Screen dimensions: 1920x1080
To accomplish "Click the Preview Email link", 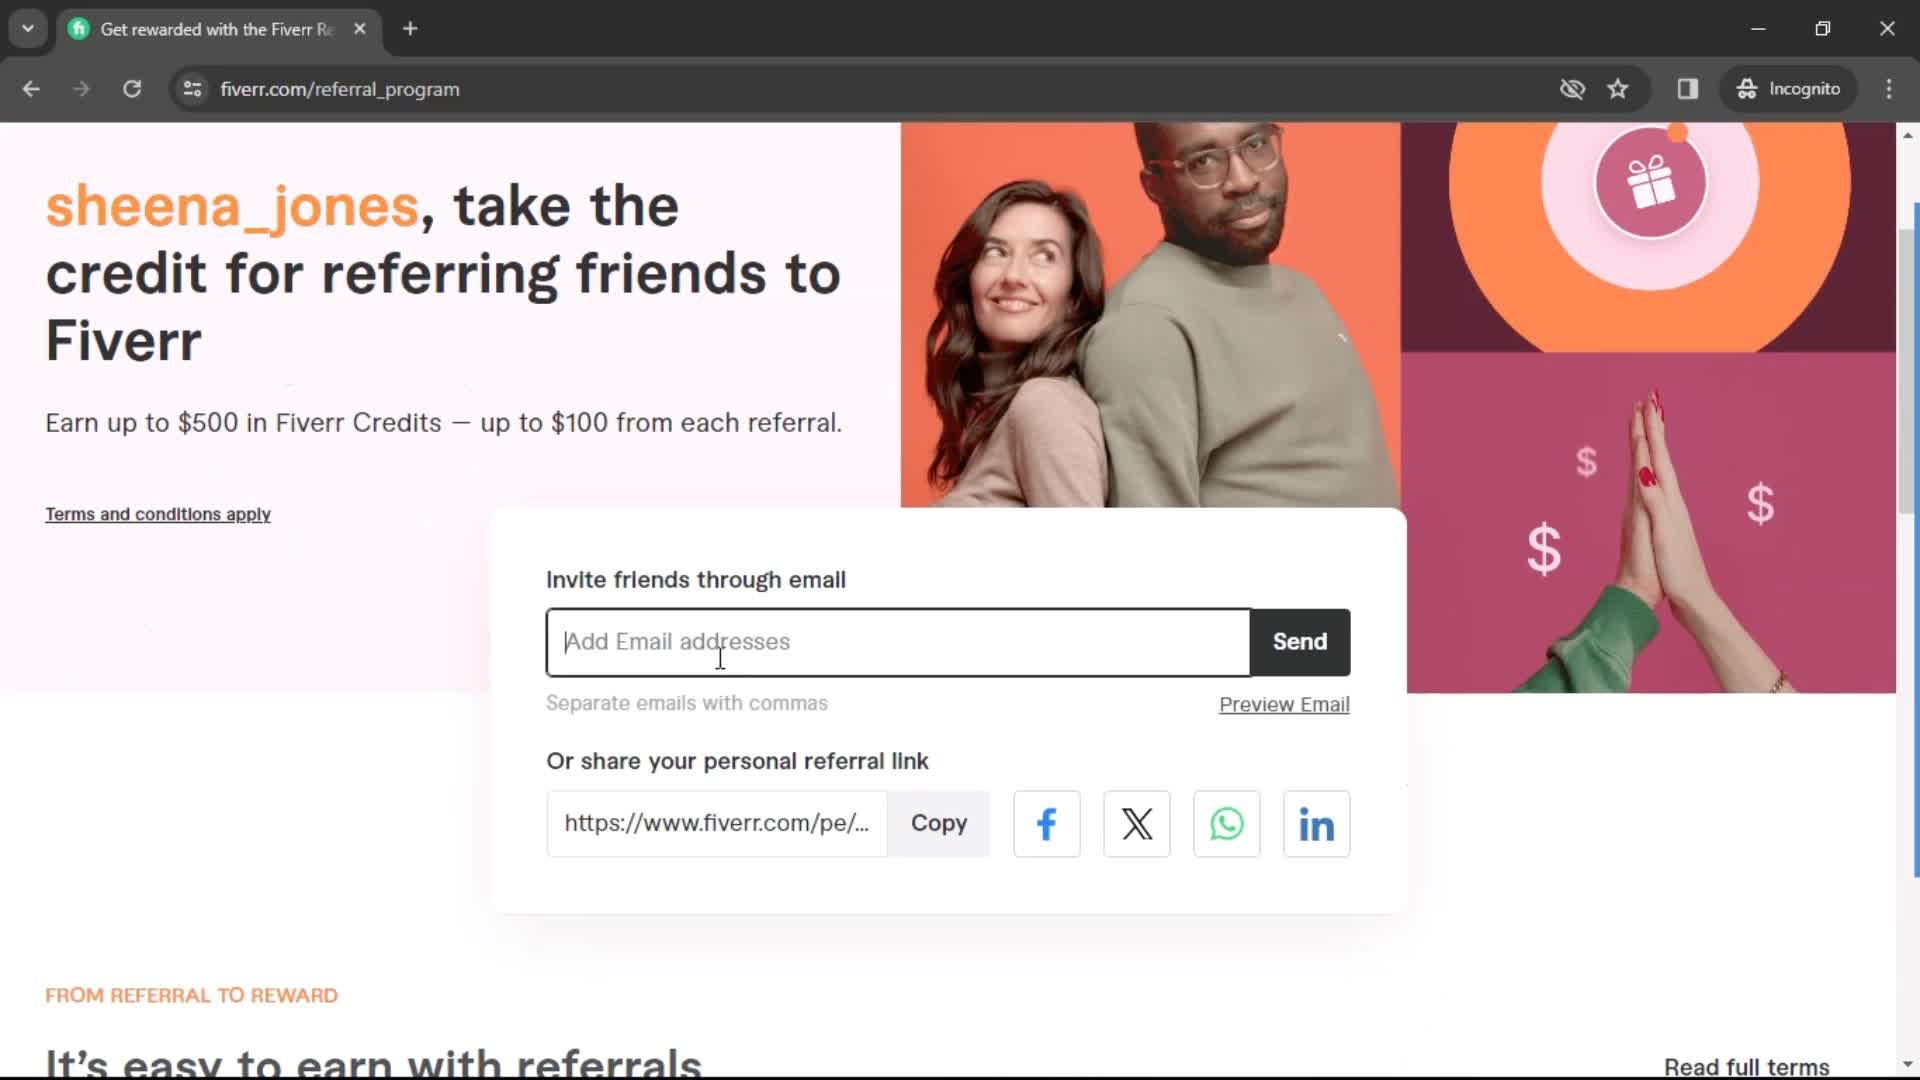I will point(1284,704).
